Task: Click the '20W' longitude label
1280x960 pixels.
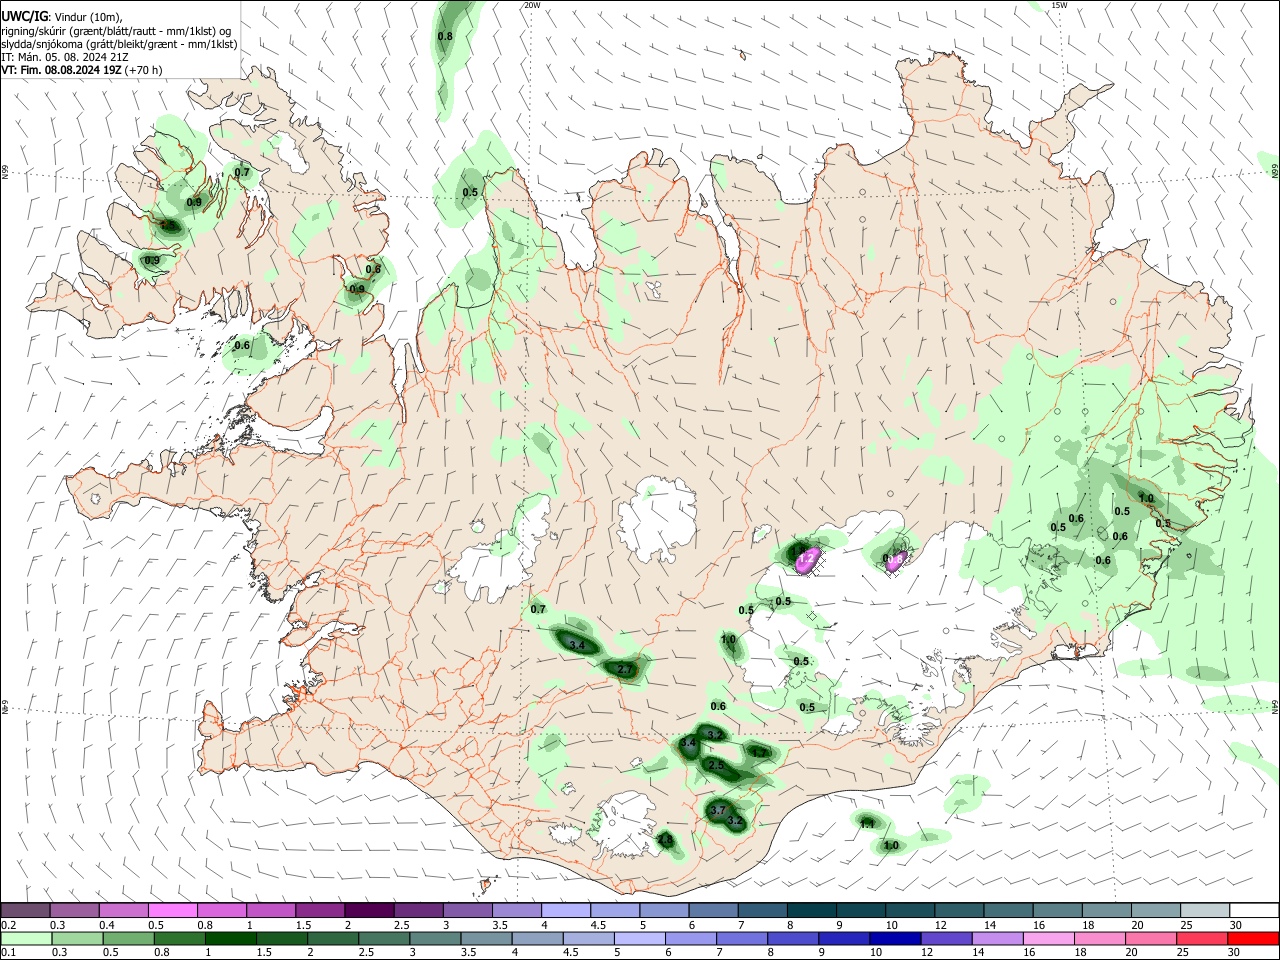Action: 532,5
